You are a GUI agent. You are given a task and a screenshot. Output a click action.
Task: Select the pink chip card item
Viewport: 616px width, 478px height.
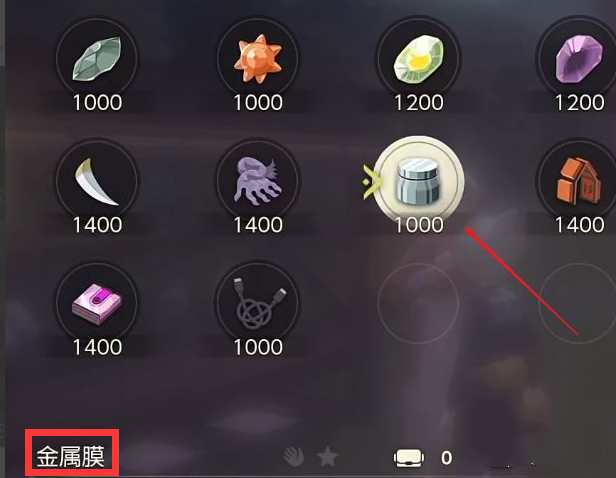tap(97, 303)
